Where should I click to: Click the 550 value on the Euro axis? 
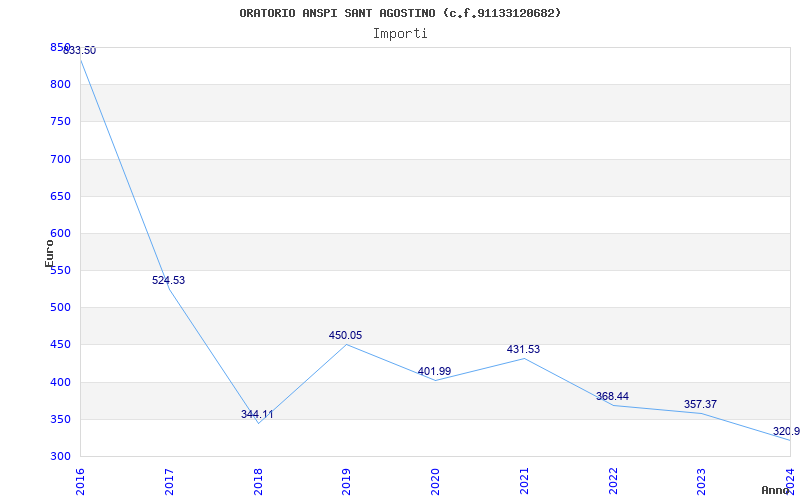(59, 270)
